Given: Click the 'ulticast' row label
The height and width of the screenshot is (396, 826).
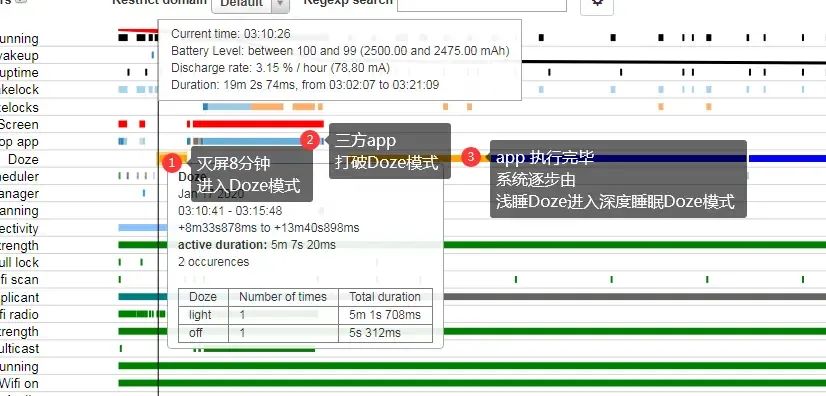Looking at the screenshot, I should [19, 349].
